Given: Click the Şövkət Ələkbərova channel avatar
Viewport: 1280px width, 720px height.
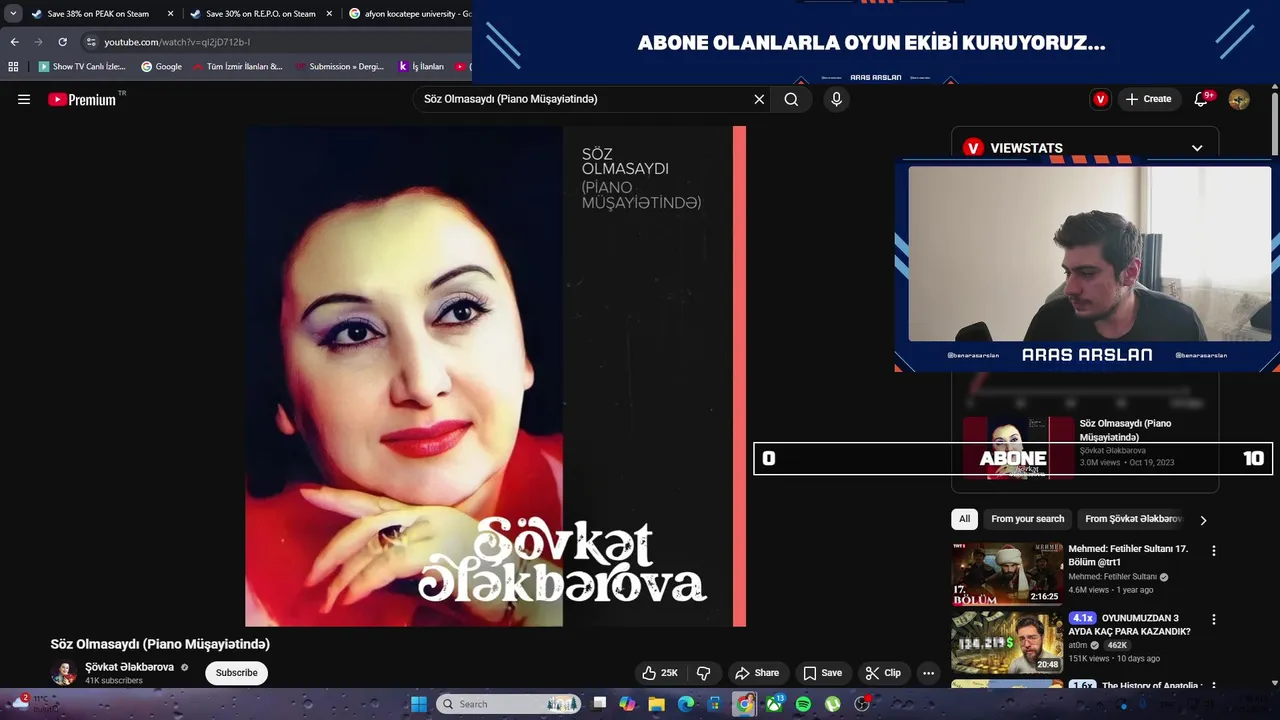Looking at the screenshot, I should (64, 673).
